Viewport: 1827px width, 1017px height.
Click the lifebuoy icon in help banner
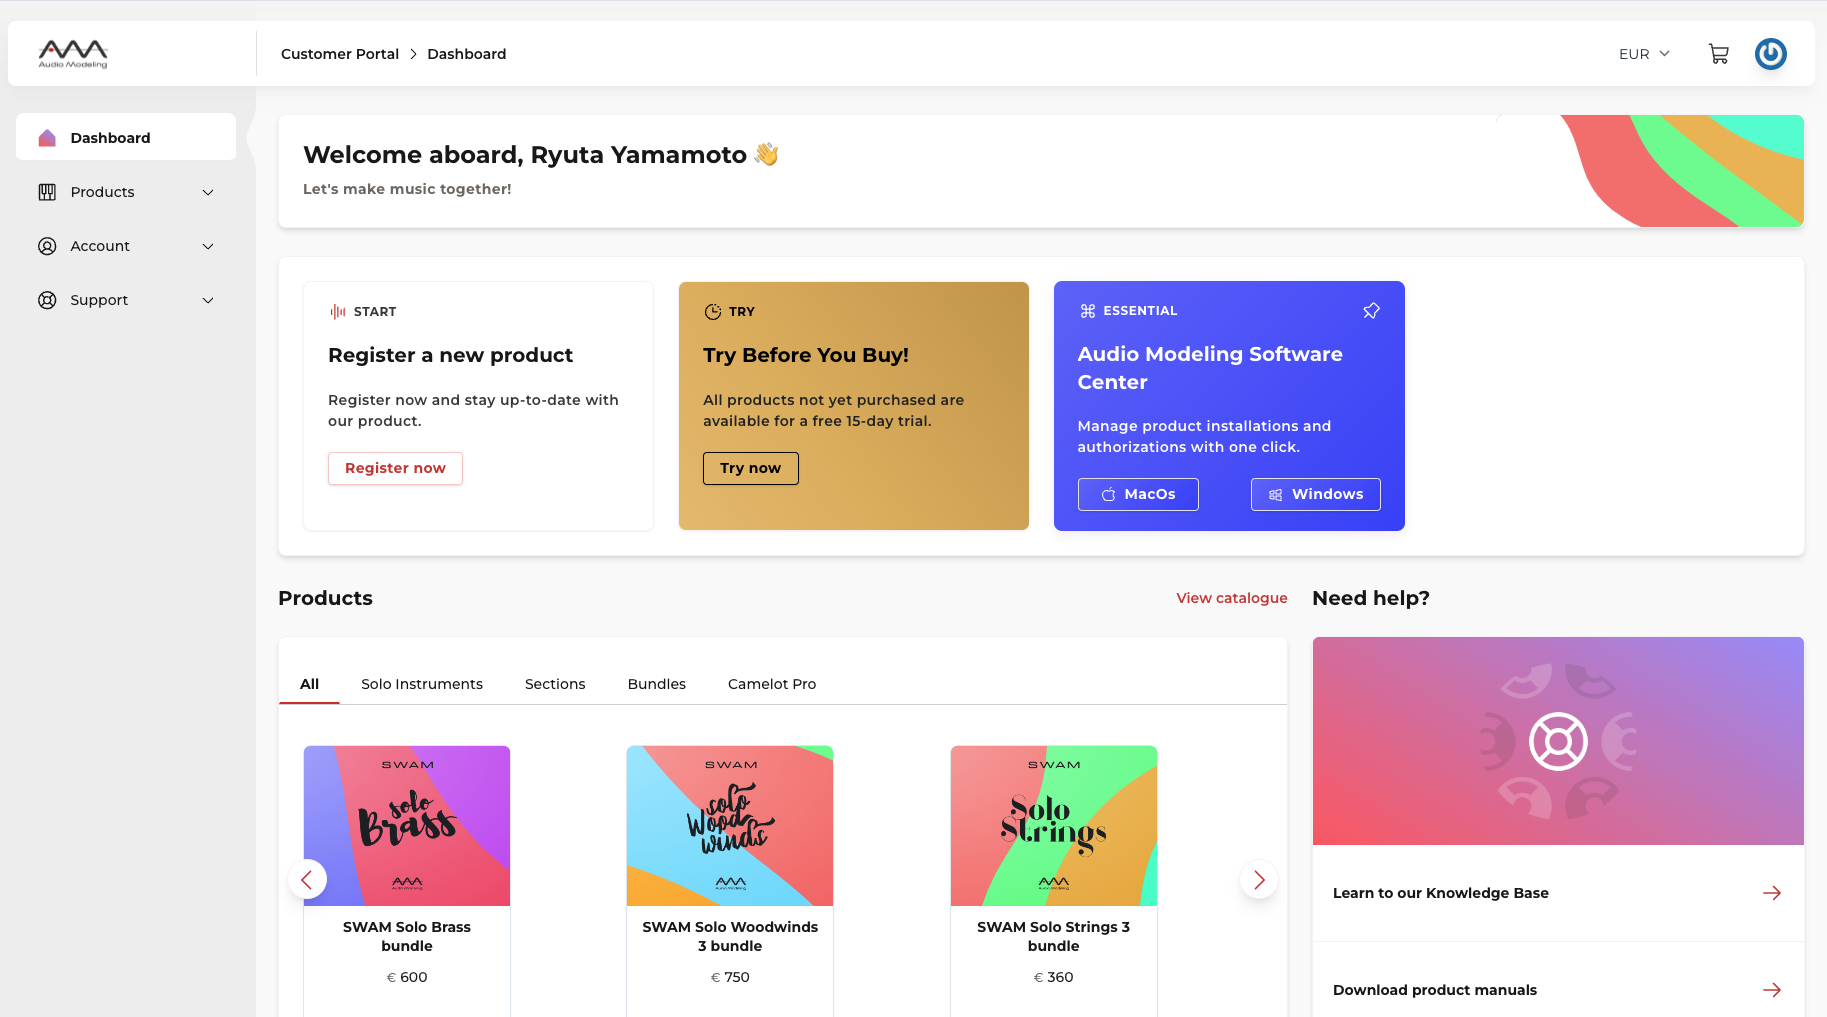(x=1558, y=741)
